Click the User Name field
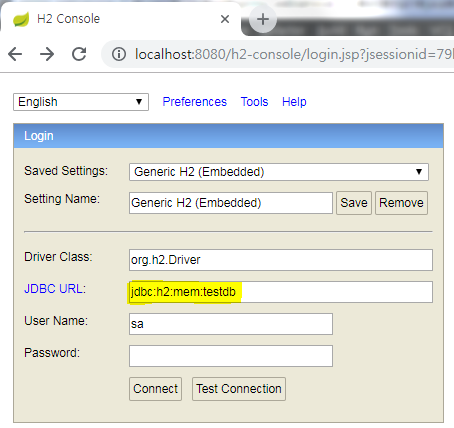Viewport: 454px width, 428px height. pos(231,324)
